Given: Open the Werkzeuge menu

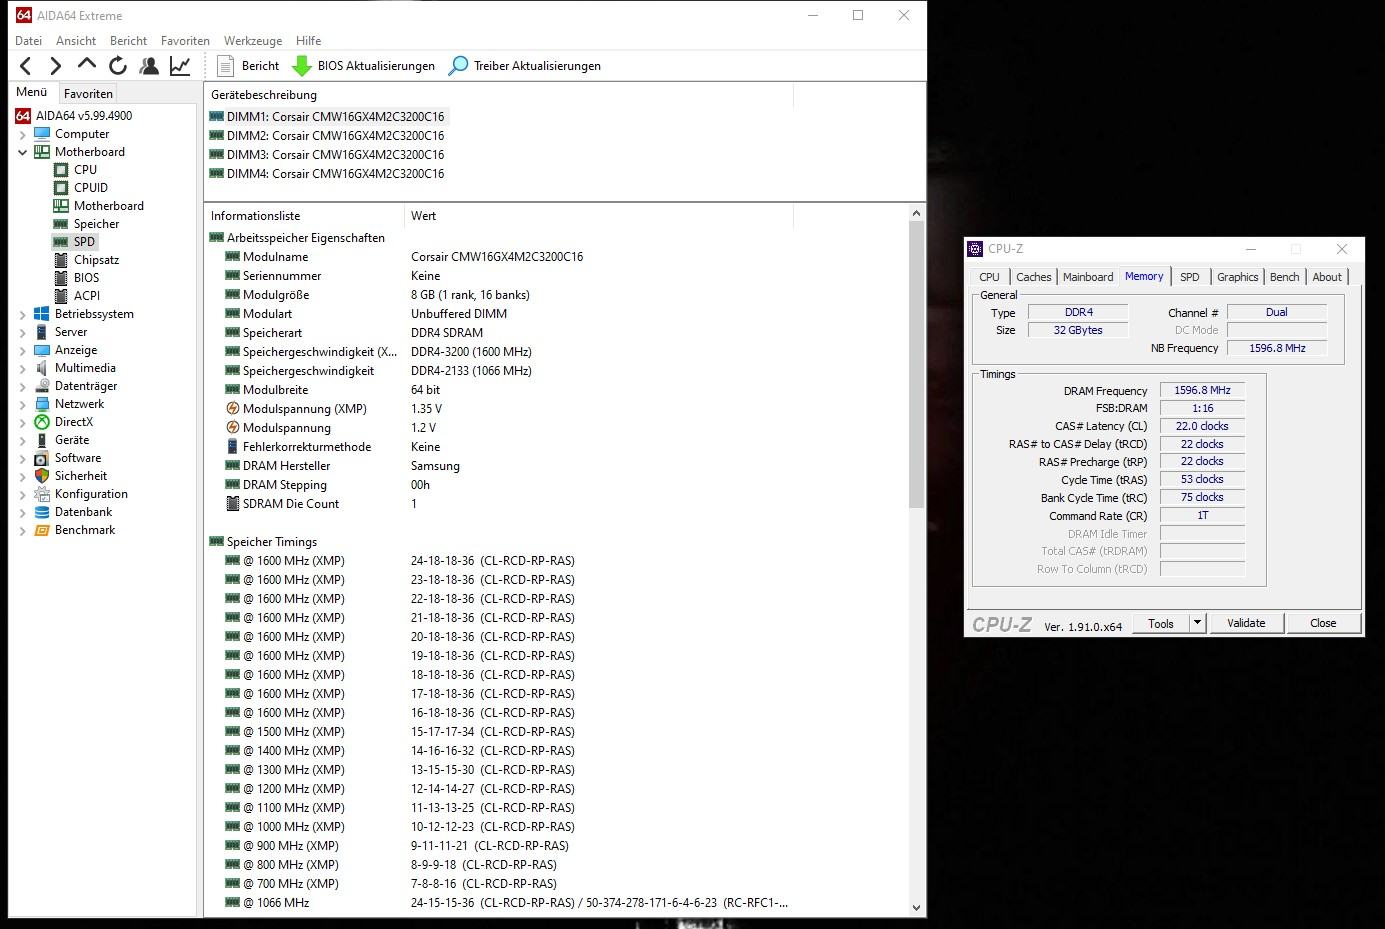Looking at the screenshot, I should (253, 41).
